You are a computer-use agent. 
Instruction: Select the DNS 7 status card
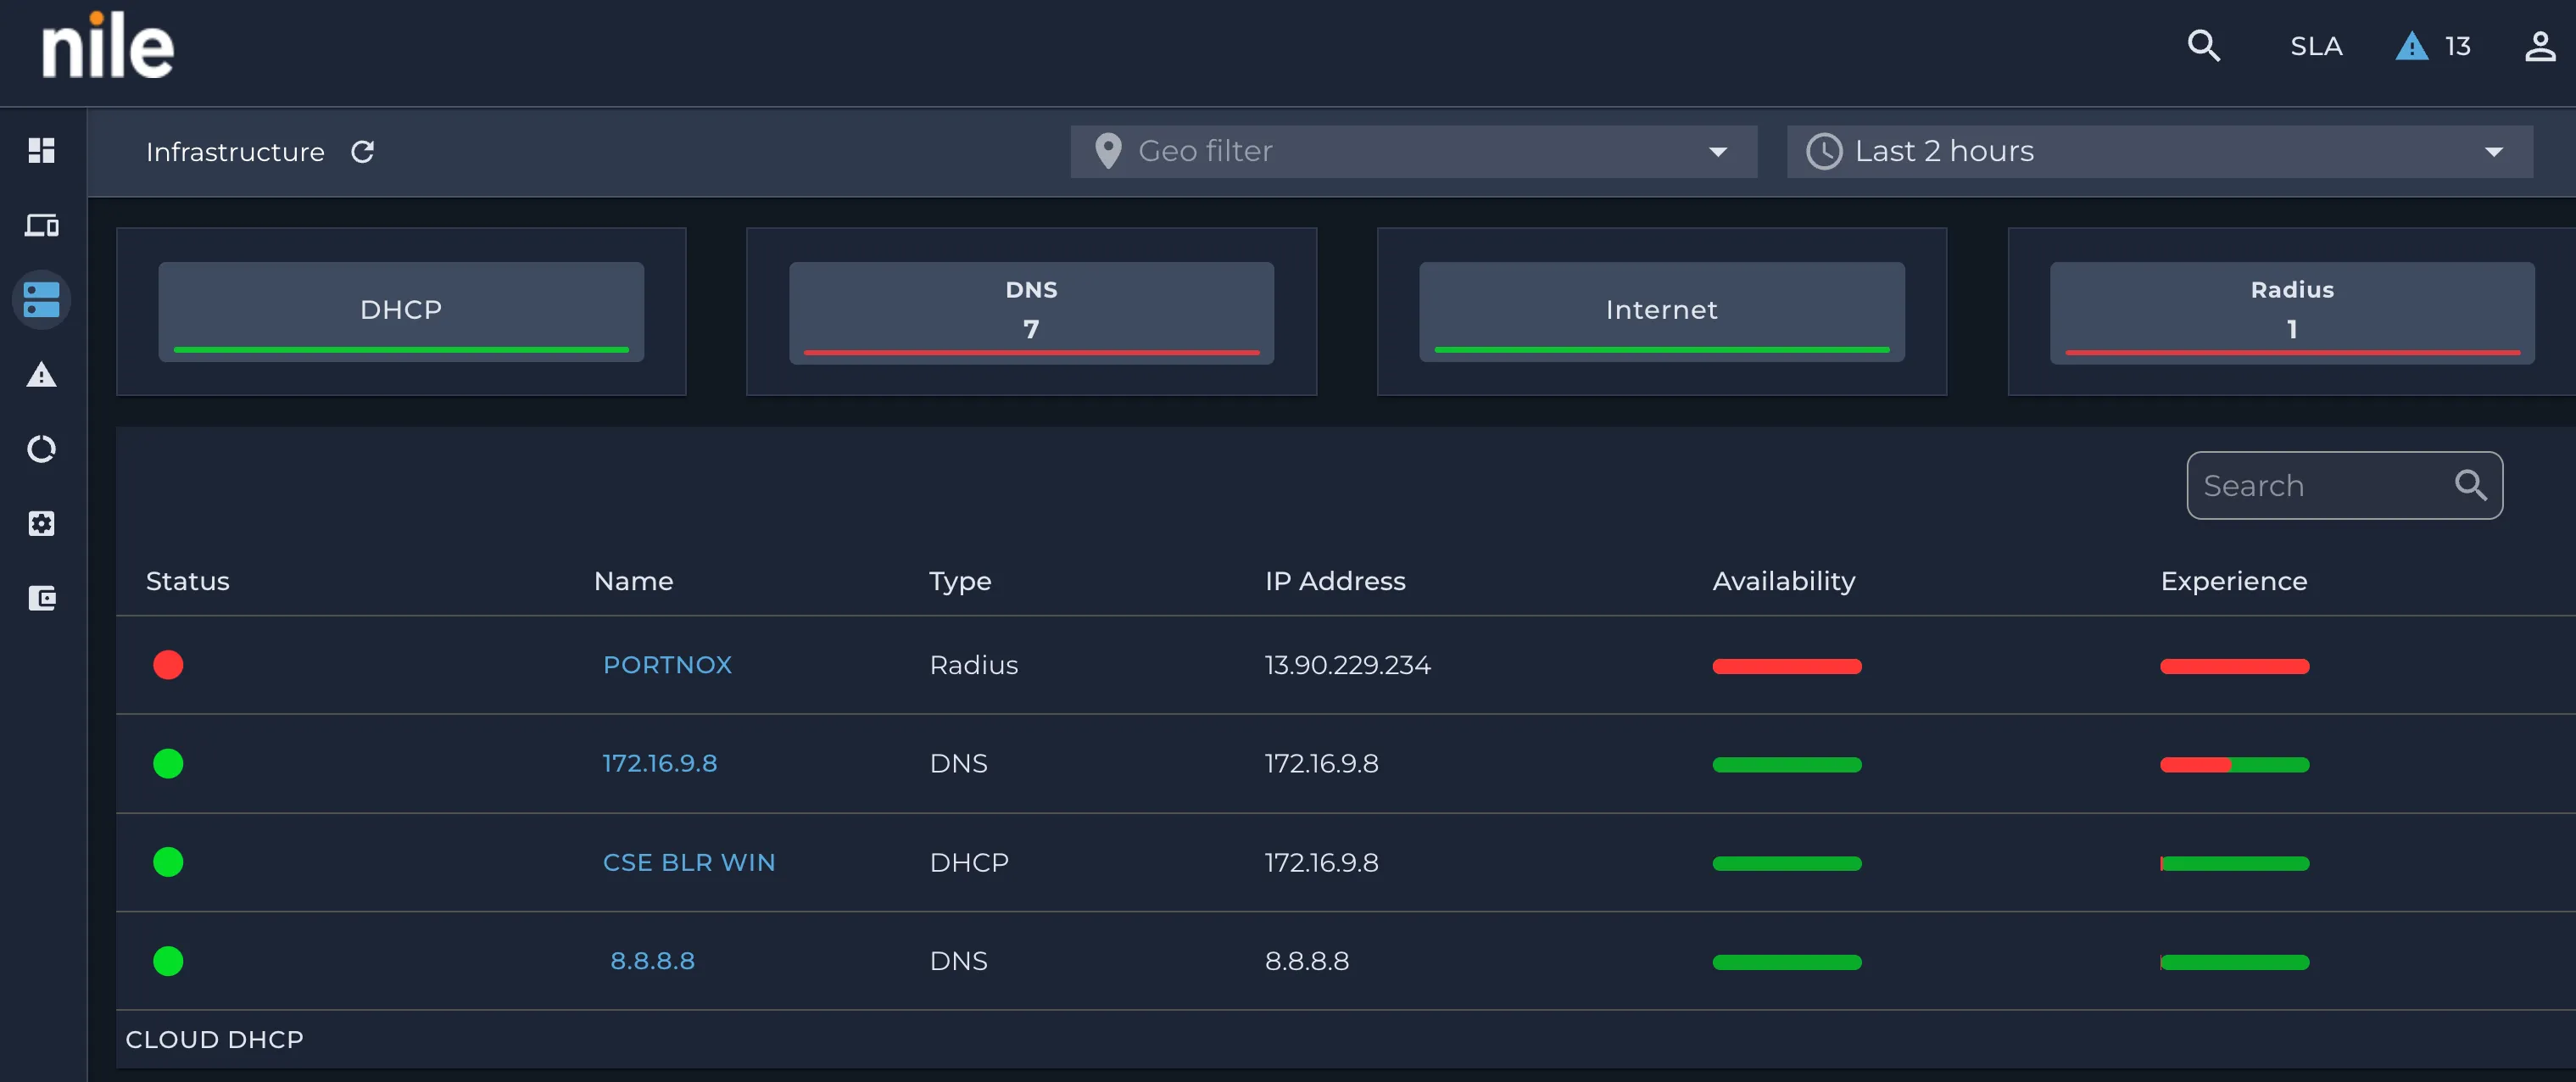tap(1031, 311)
